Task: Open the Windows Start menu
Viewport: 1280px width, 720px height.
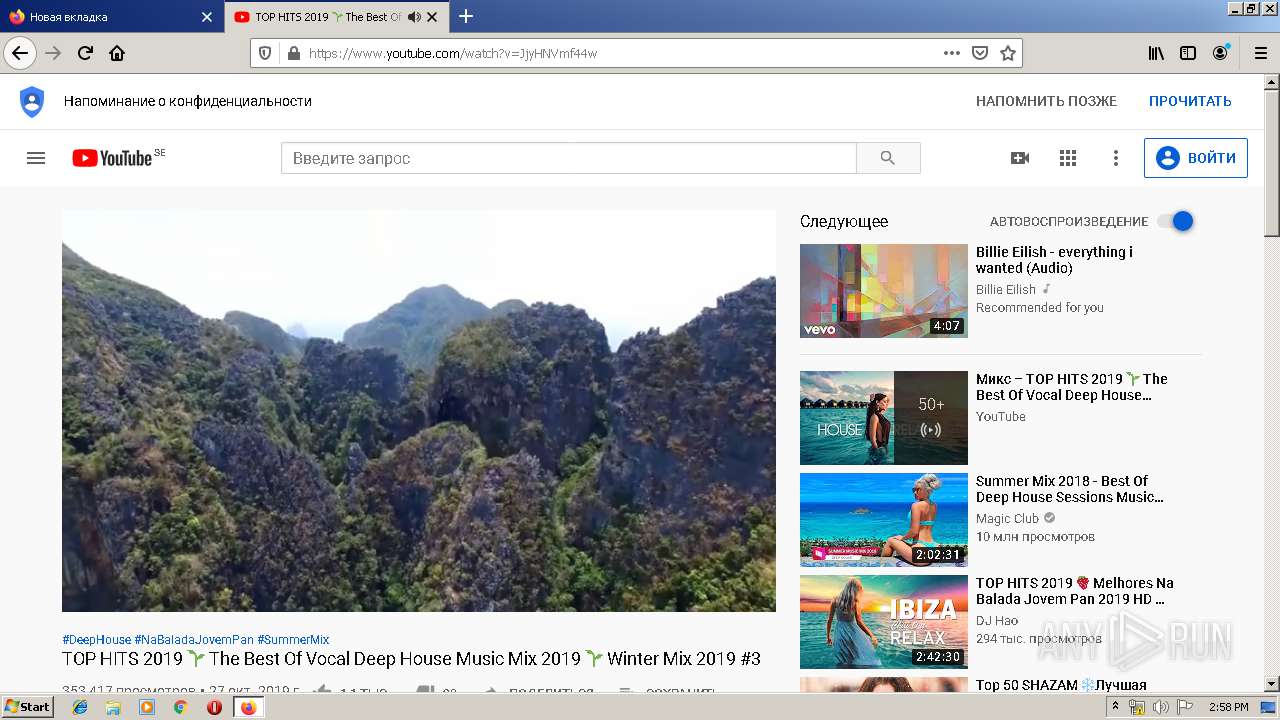Action: (x=28, y=707)
